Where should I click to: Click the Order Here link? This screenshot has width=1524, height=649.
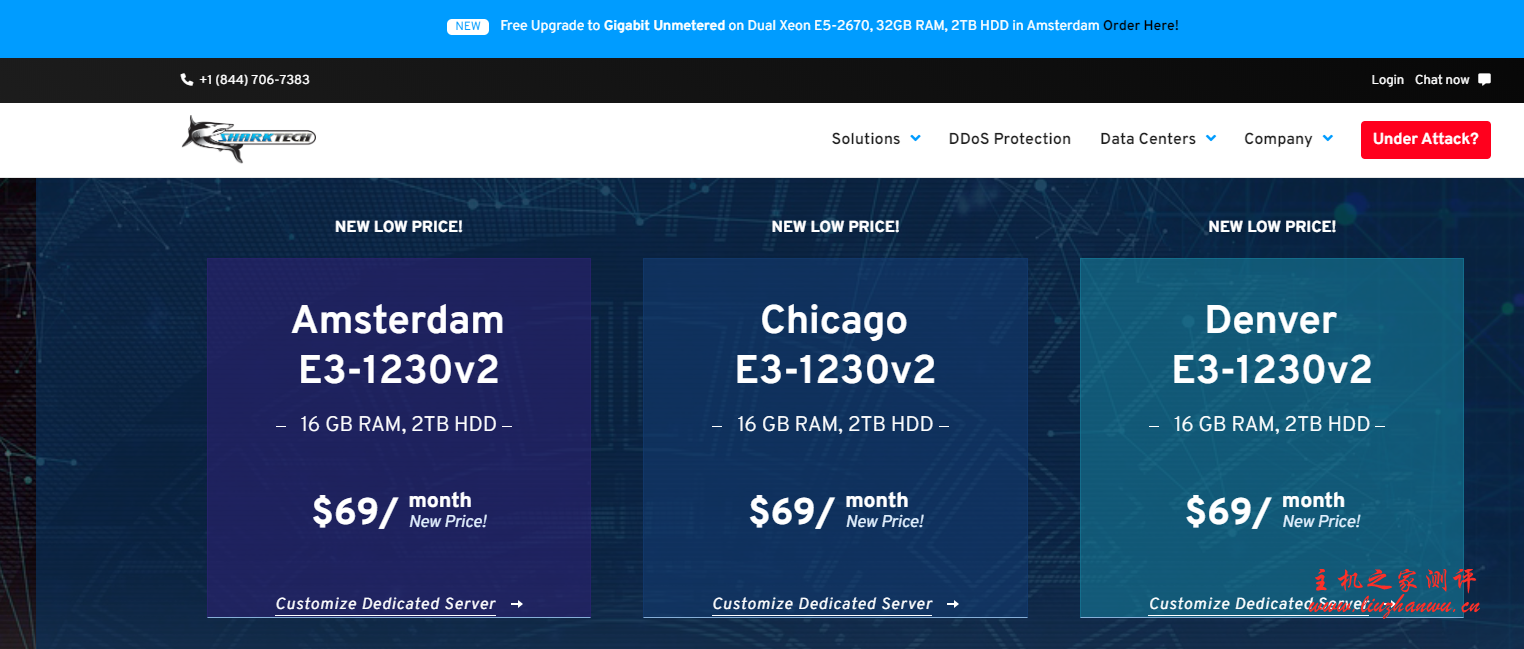point(1140,25)
